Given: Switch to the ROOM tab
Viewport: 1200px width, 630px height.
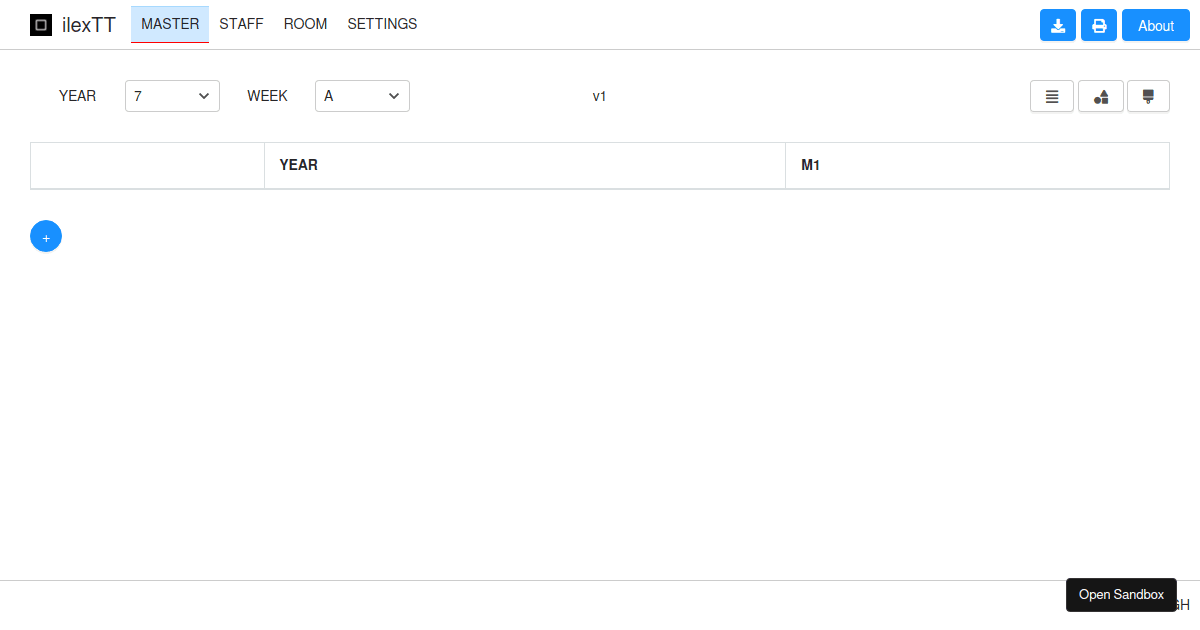Looking at the screenshot, I should pos(305,24).
